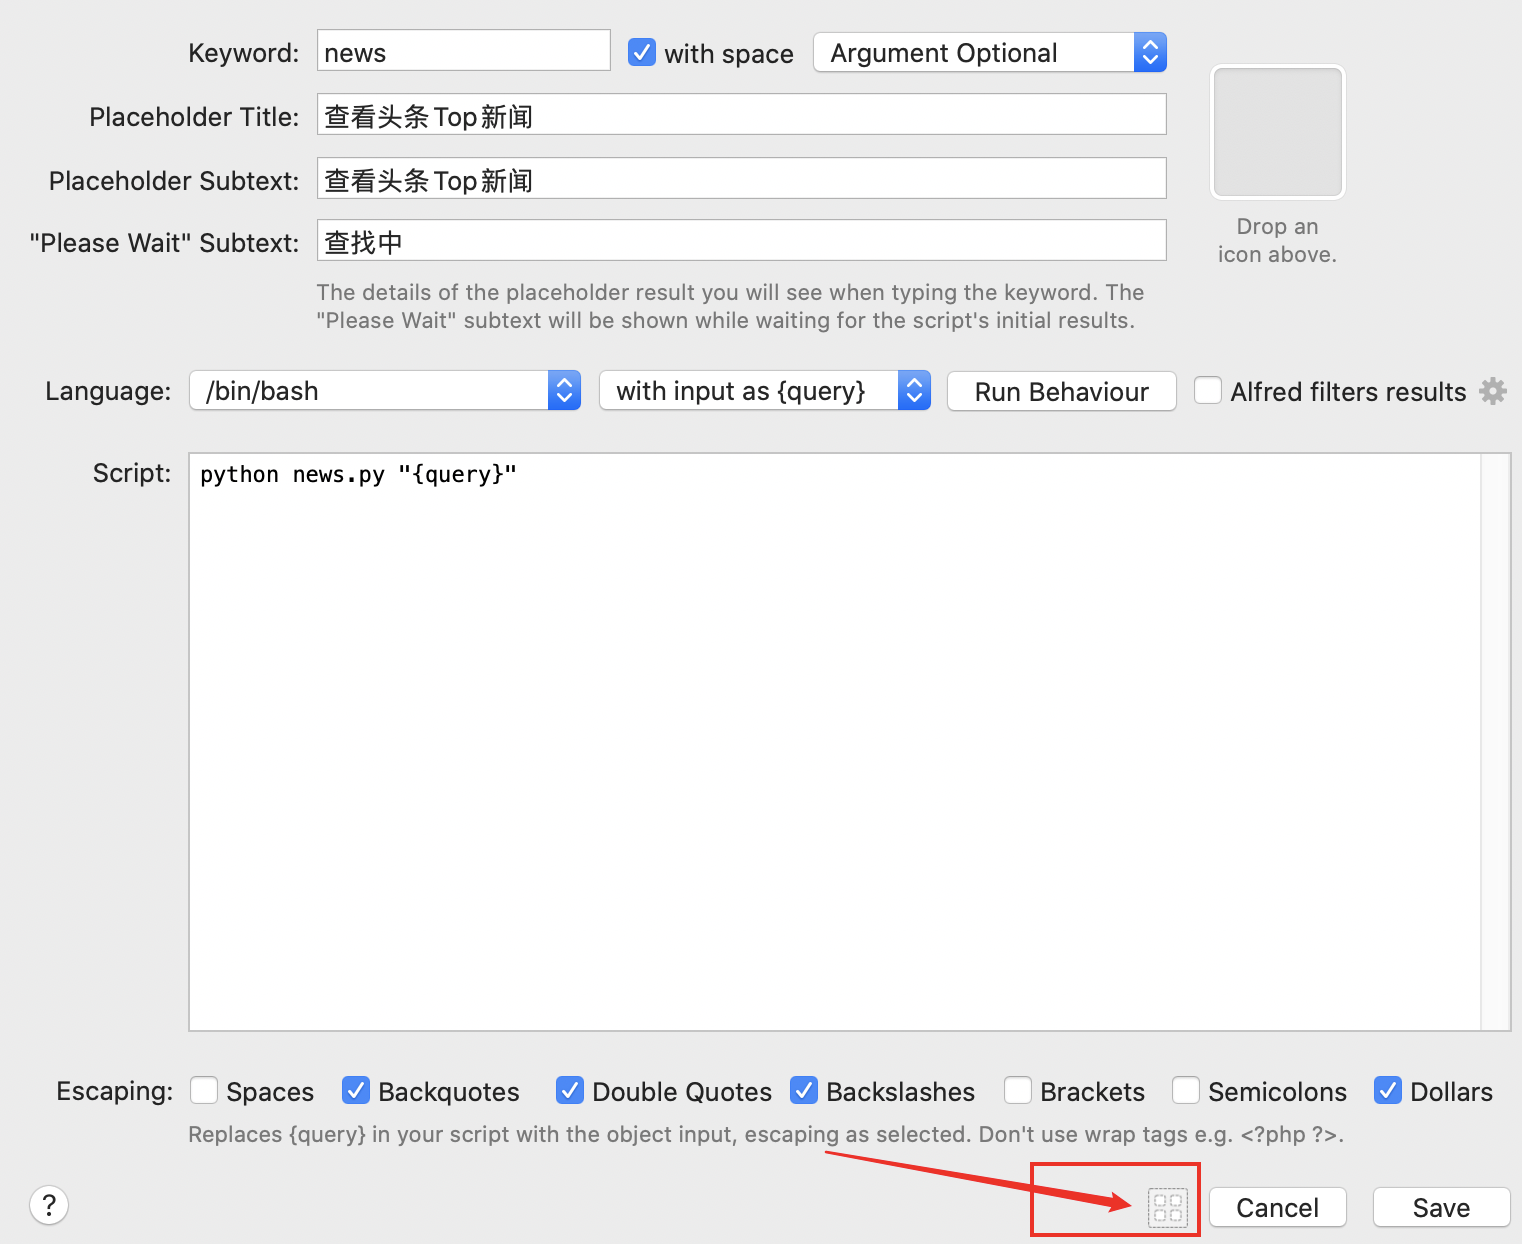Open the gear settings for Alfred filtering
Viewport: 1522px width, 1244px height.
tap(1493, 391)
